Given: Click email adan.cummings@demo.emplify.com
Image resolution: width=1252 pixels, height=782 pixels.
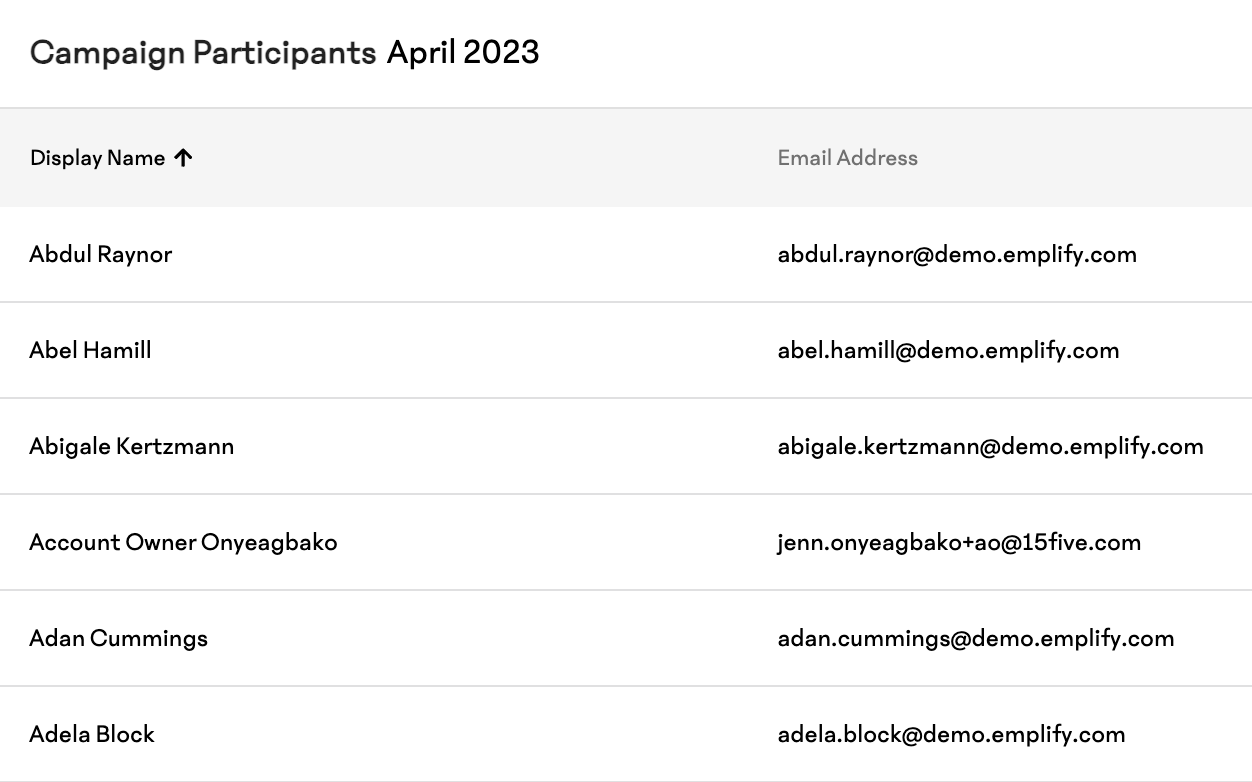Looking at the screenshot, I should pyautogui.click(x=976, y=638).
